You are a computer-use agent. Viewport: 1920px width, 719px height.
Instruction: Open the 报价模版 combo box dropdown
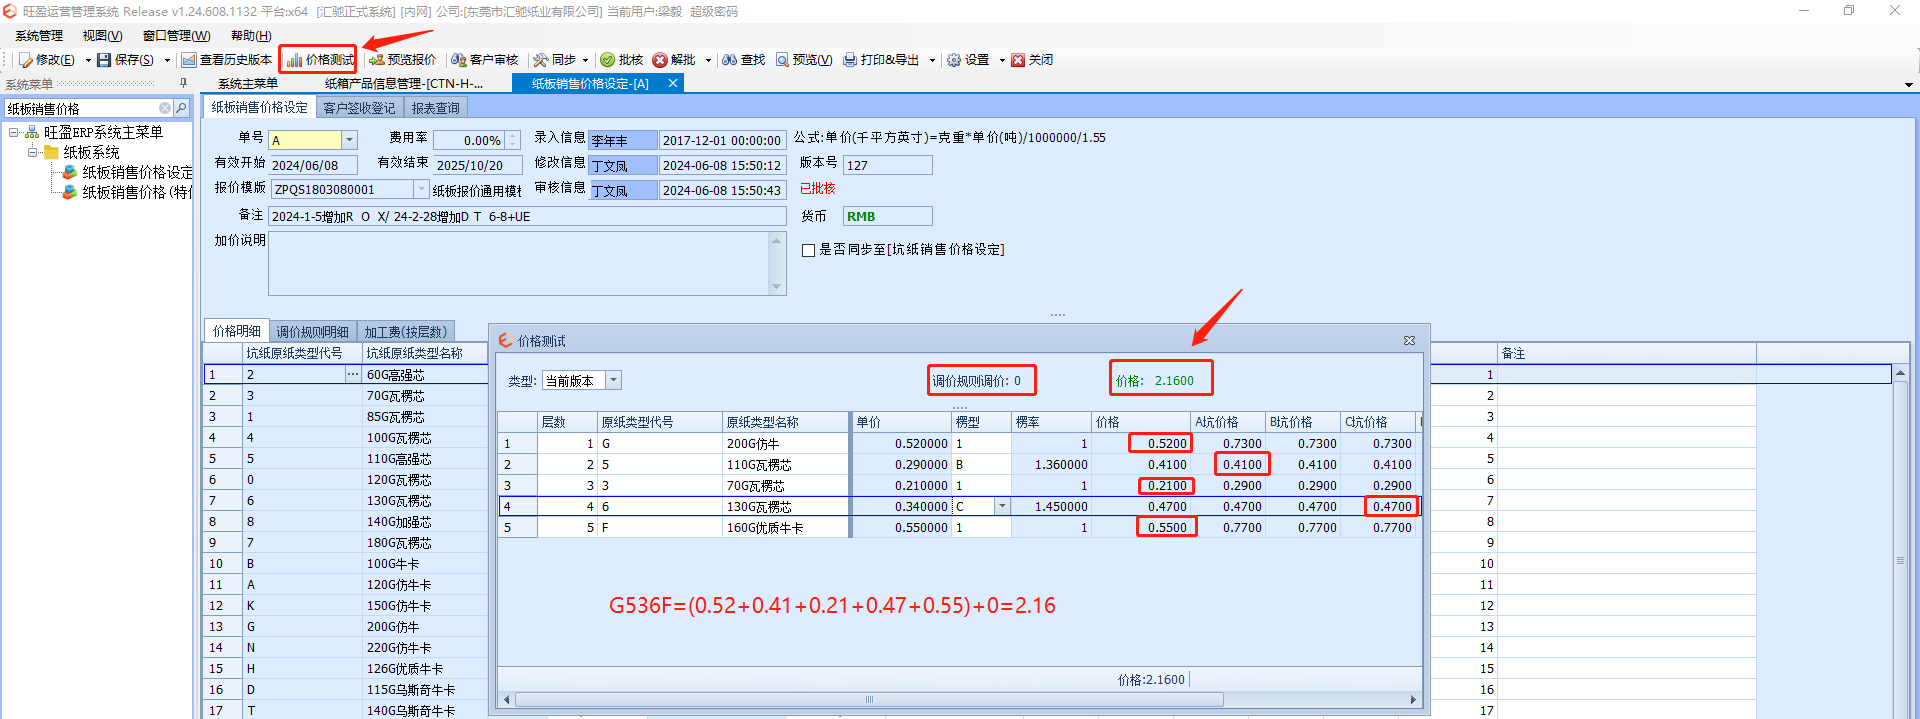(x=421, y=189)
